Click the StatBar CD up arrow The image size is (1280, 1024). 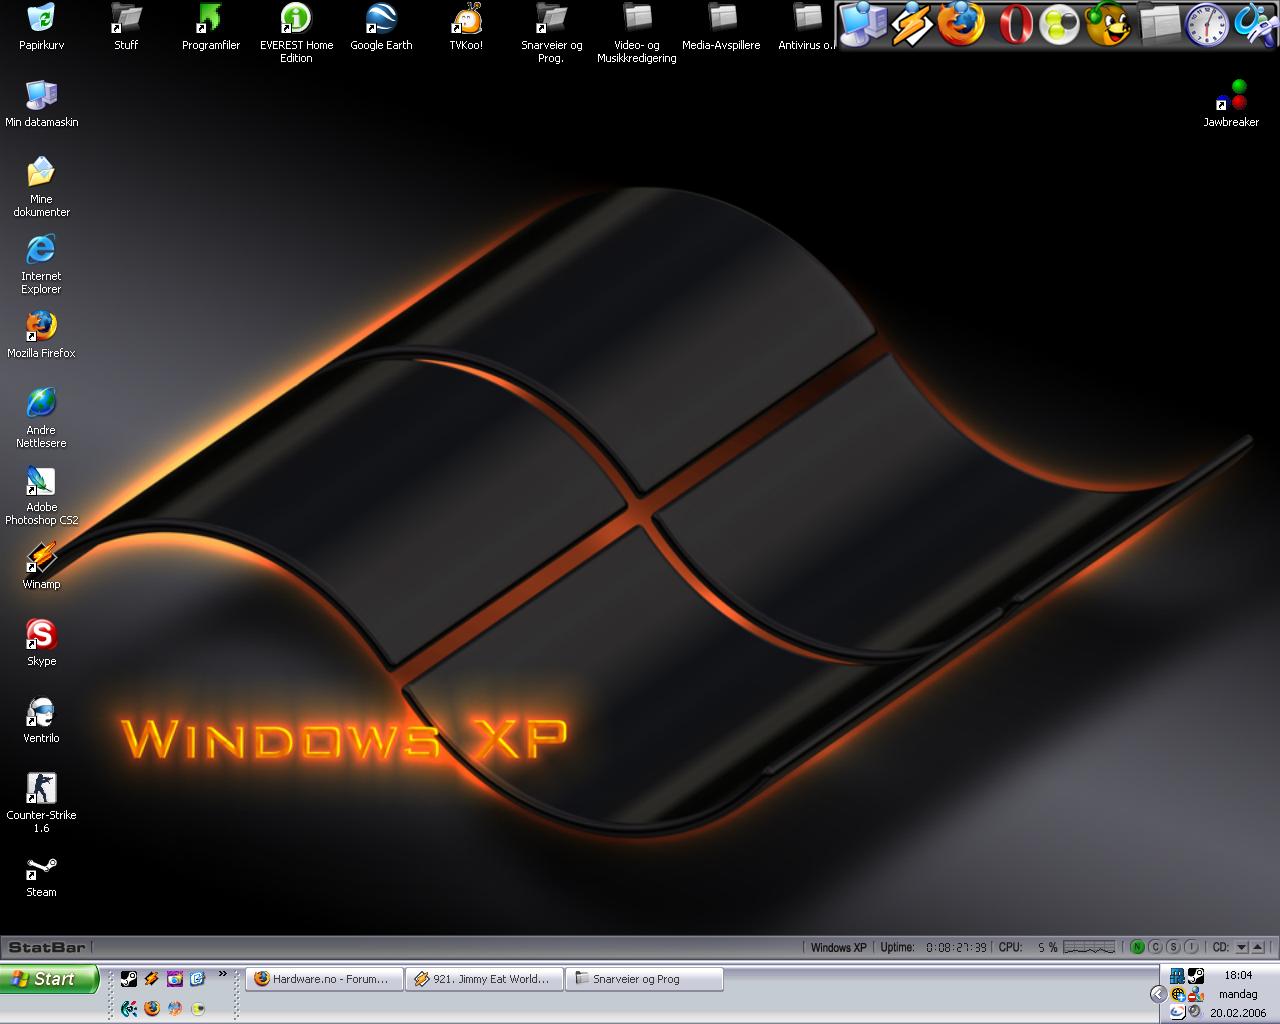click(x=1258, y=947)
